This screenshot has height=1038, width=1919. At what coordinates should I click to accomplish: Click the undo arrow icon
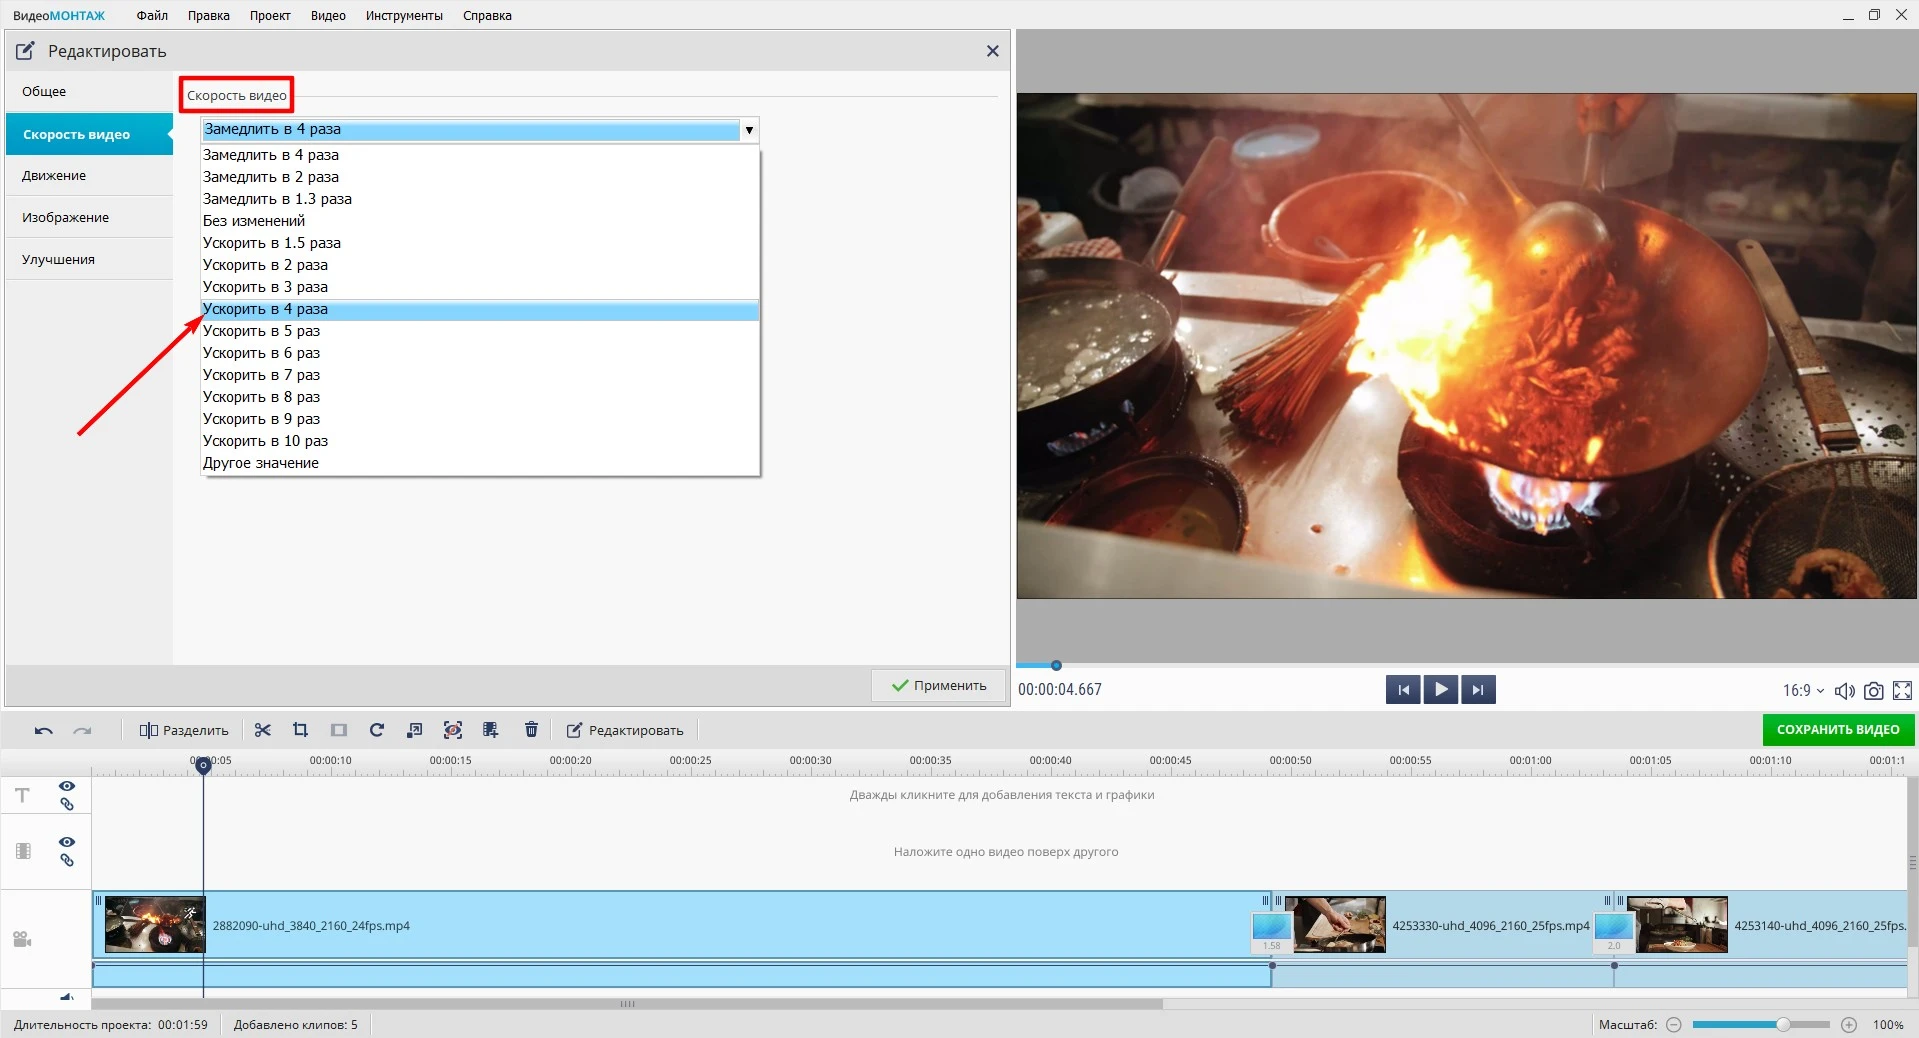point(43,731)
